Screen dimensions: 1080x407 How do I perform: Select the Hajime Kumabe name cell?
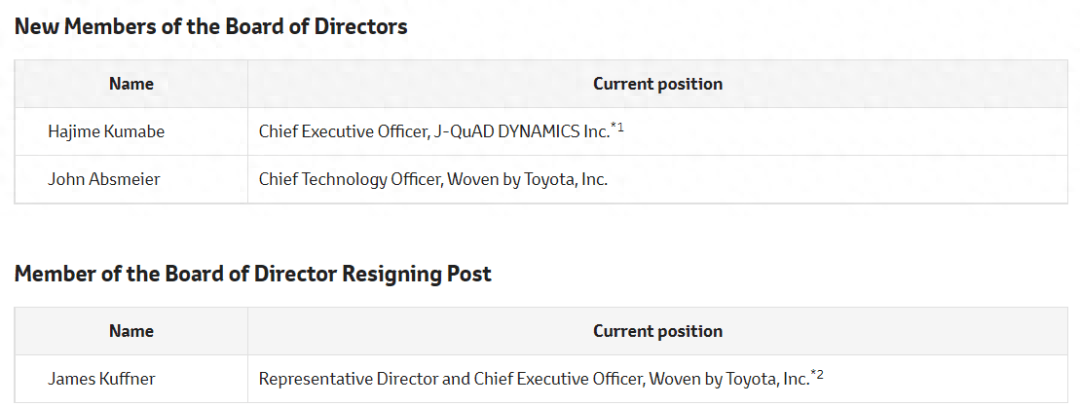click(131, 132)
